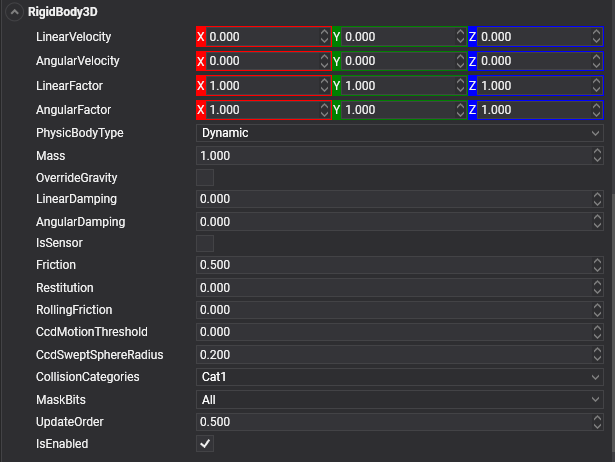Click the LinearFactor Z stepper arrows
The height and width of the screenshot is (462, 615).
click(597, 85)
